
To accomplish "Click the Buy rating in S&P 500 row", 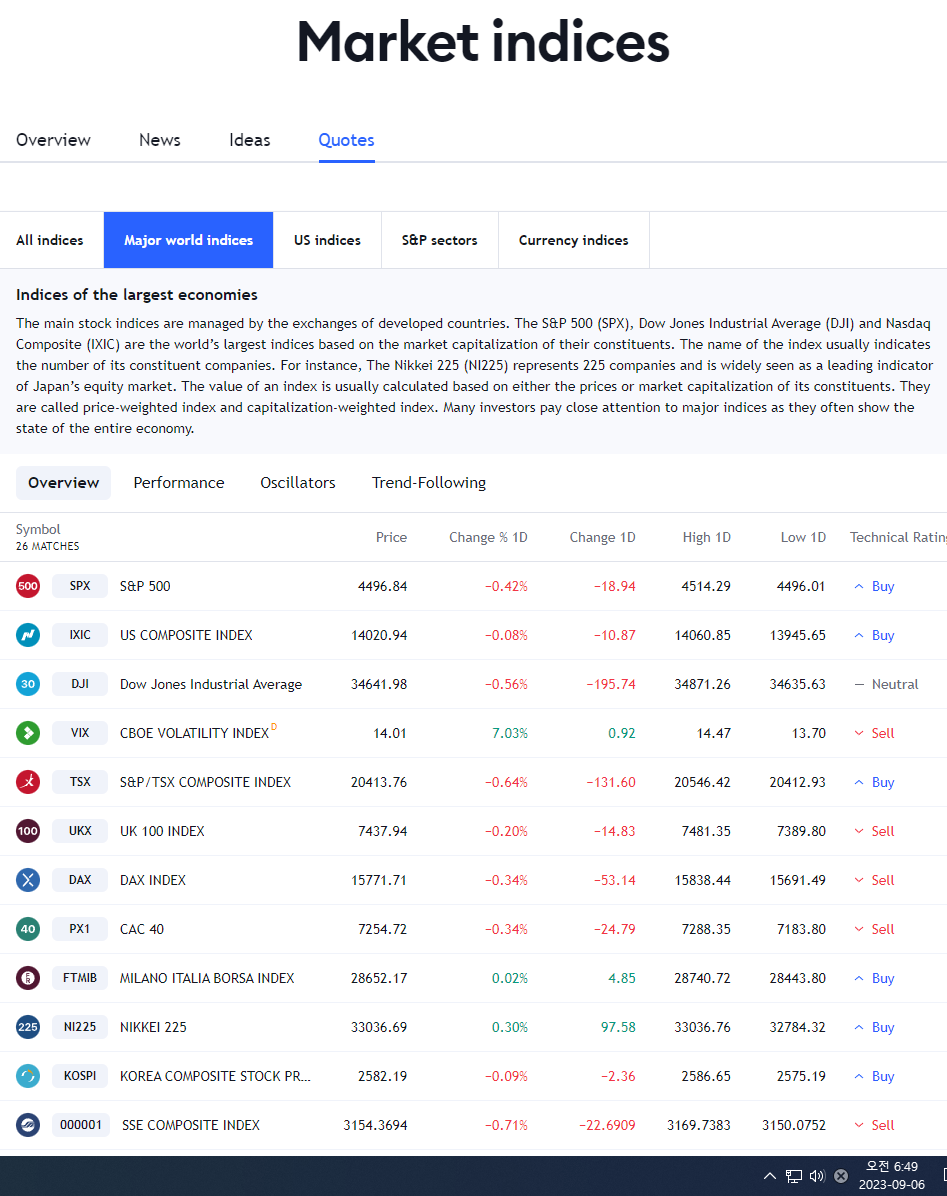I will click(x=874, y=587).
